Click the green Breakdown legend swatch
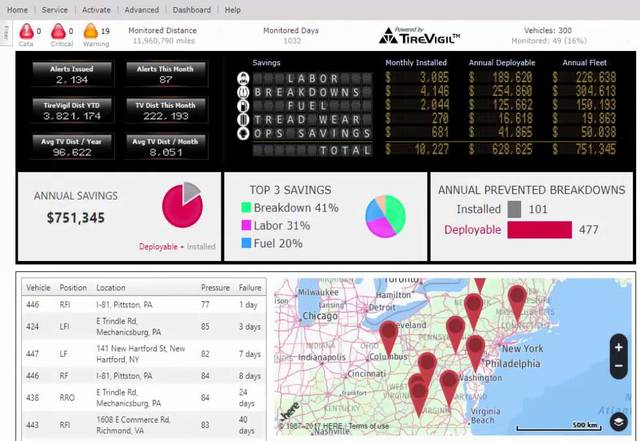The width and height of the screenshot is (640, 441). click(x=244, y=208)
